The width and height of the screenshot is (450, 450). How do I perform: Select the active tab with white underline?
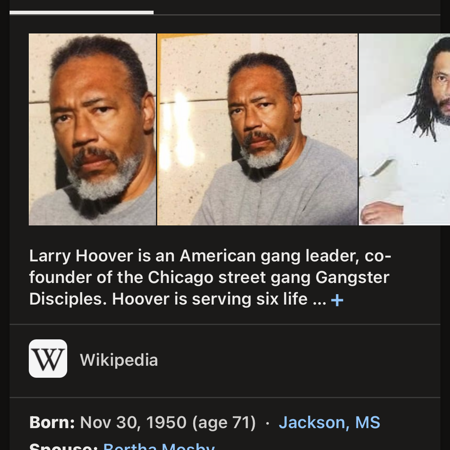pyautogui.click(x=82, y=9)
